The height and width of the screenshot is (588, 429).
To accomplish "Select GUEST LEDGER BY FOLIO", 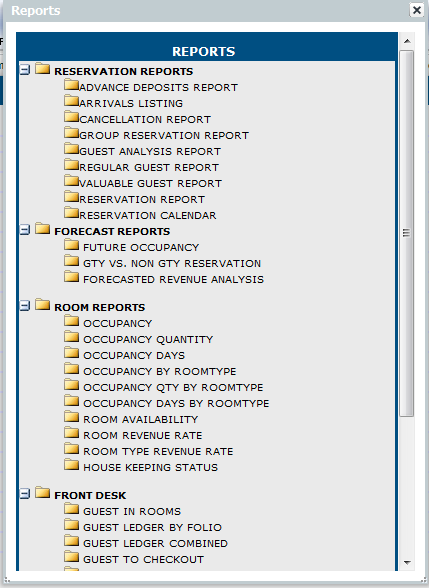I will tap(152, 528).
